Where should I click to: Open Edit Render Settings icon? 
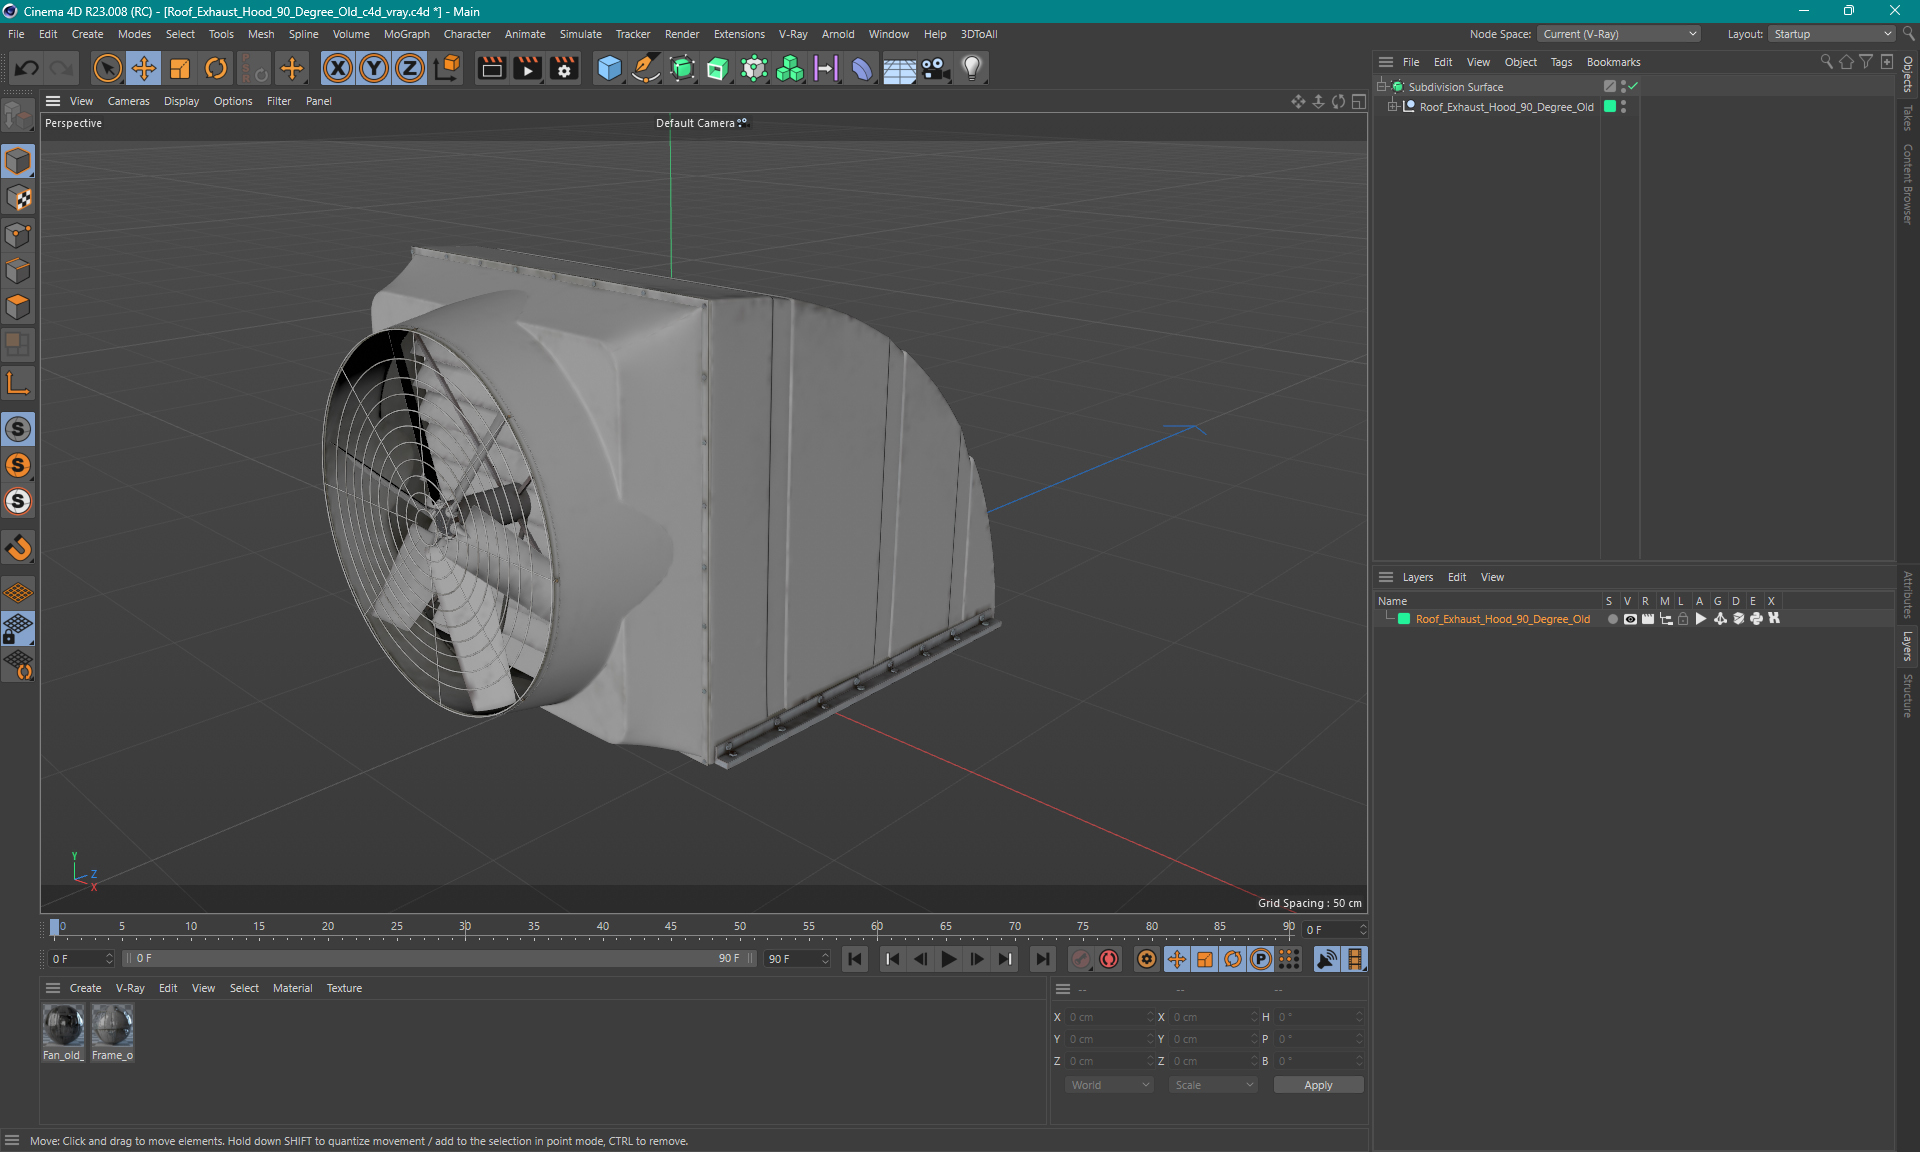click(564, 68)
